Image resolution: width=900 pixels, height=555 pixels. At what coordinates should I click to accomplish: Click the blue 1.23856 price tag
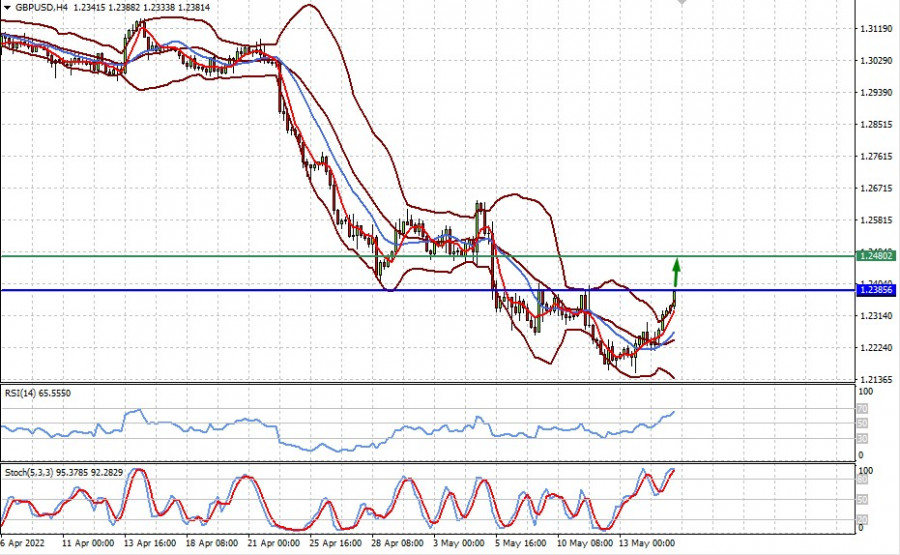pyautogui.click(x=875, y=290)
